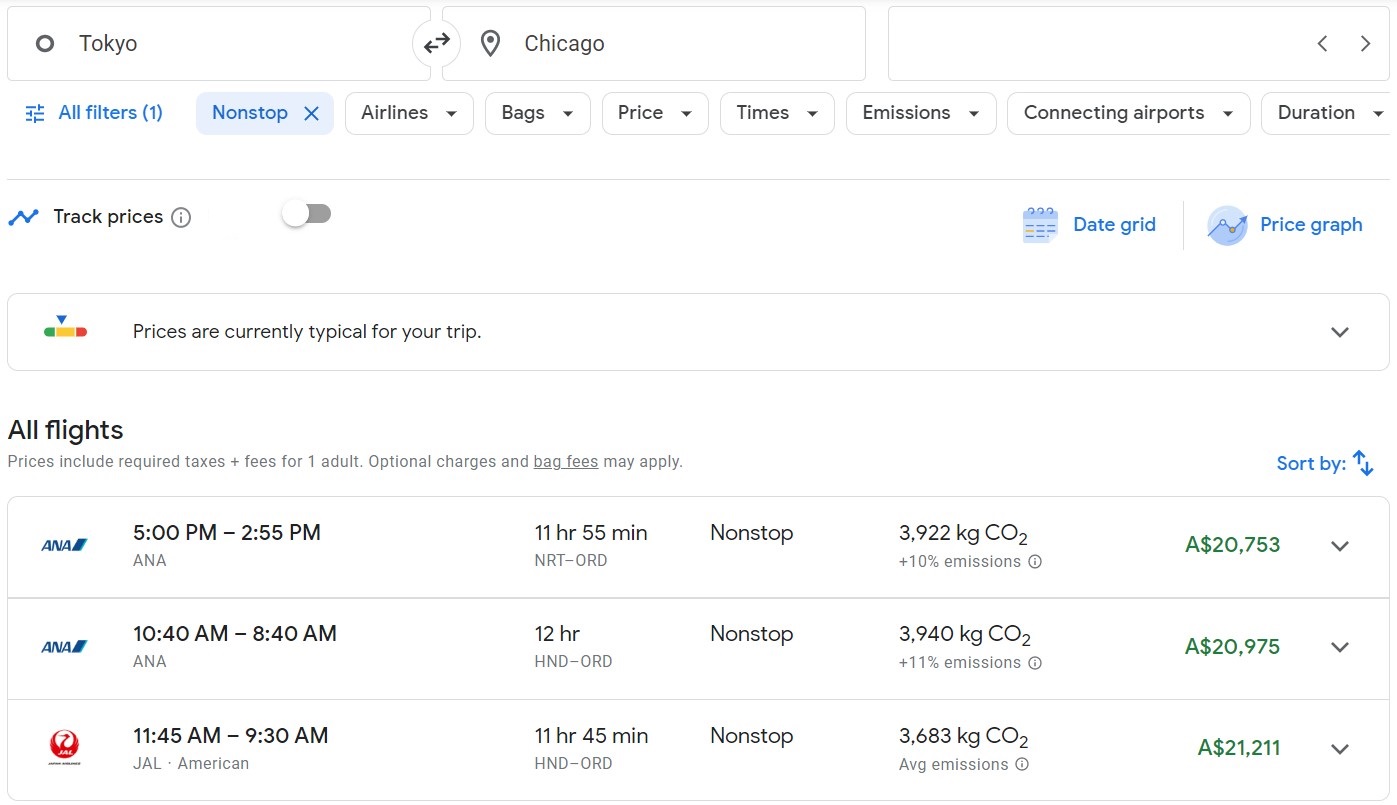Screen dimensions: 1397x805
Task: Click the Sort by label
Action: coord(1311,463)
